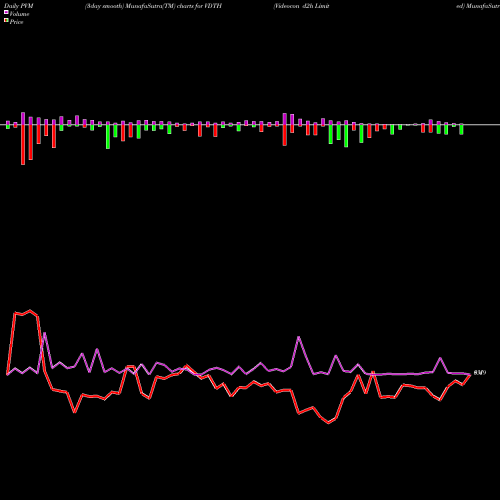
Task: Click the purple Volume legend swatch
Action: point(6,13)
